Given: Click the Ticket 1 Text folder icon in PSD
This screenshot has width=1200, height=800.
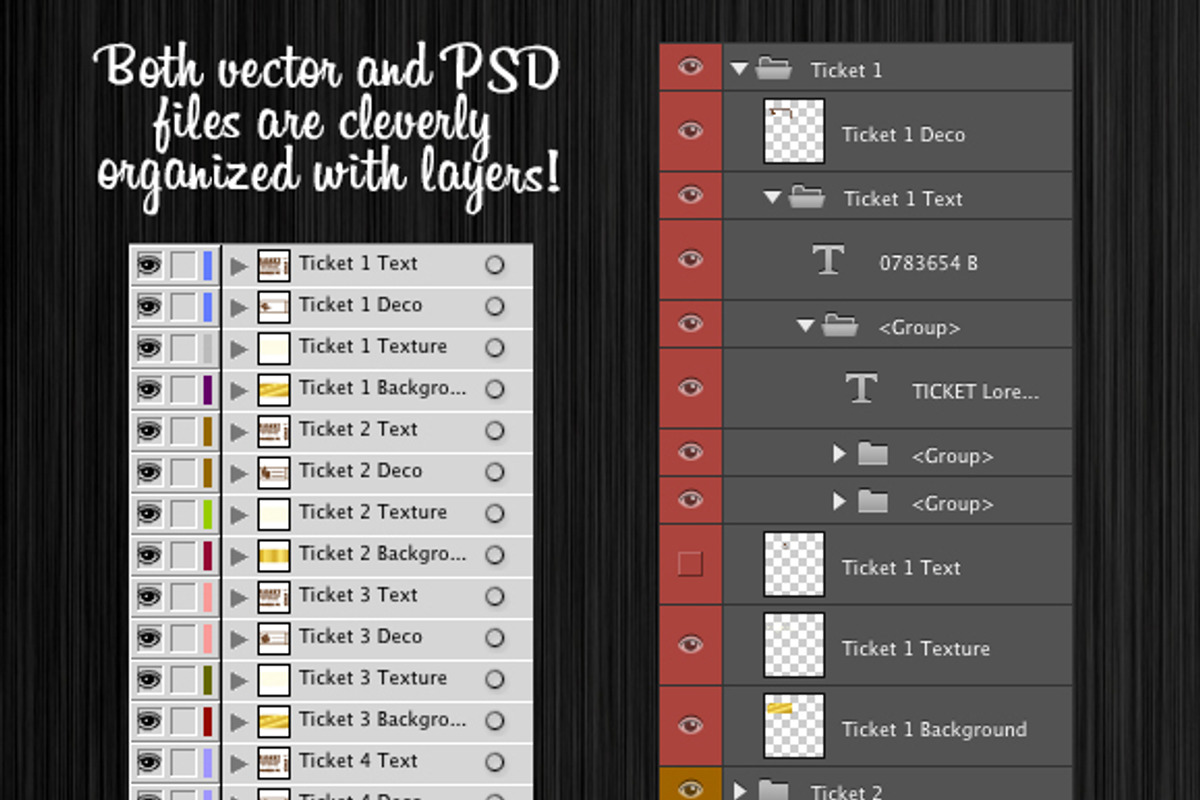Looking at the screenshot, I should coord(806,197).
